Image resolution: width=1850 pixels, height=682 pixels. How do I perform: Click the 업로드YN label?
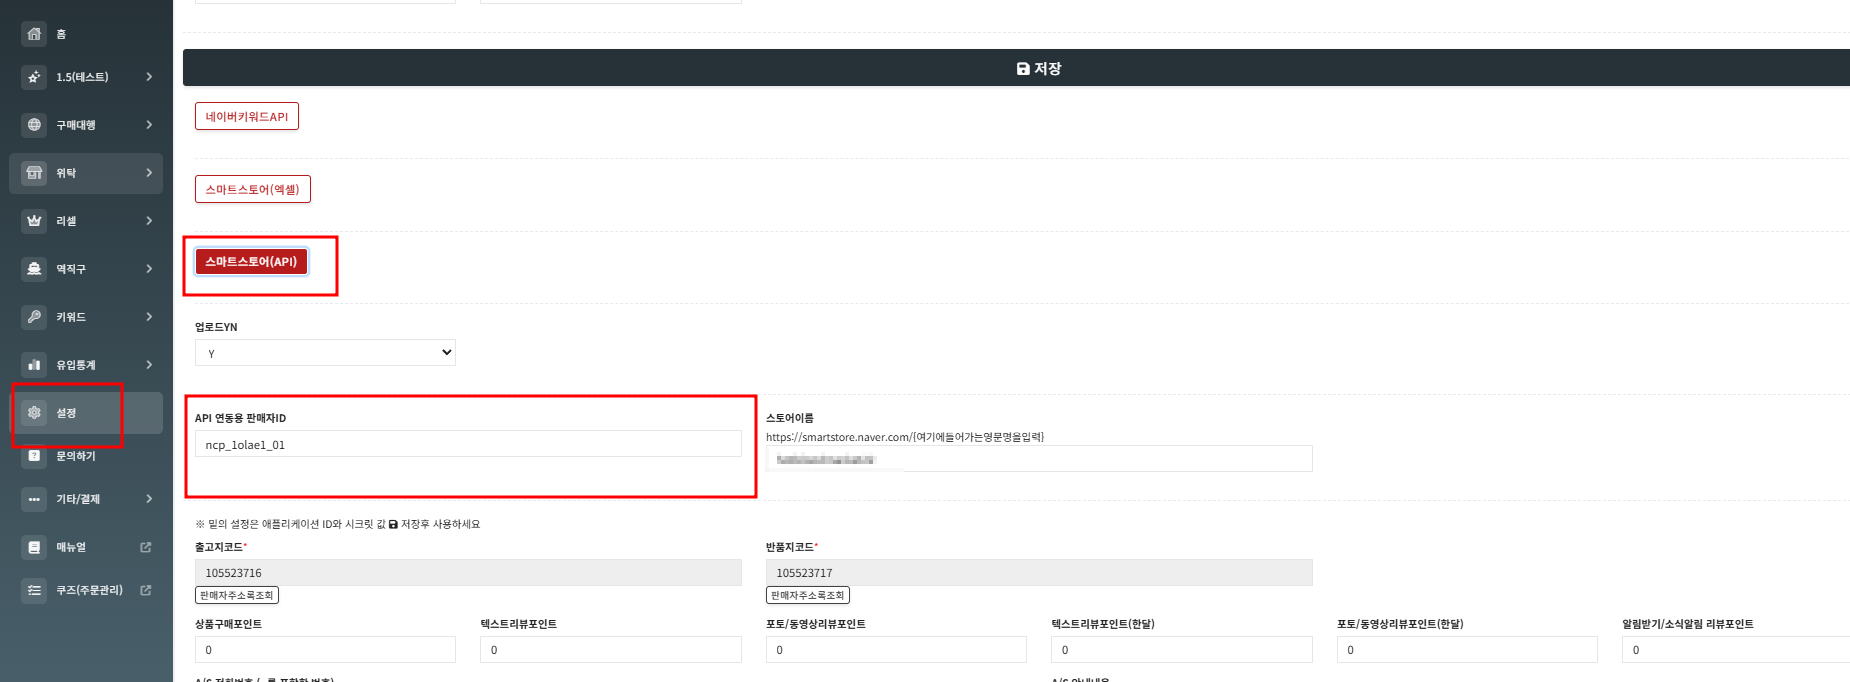coord(216,327)
